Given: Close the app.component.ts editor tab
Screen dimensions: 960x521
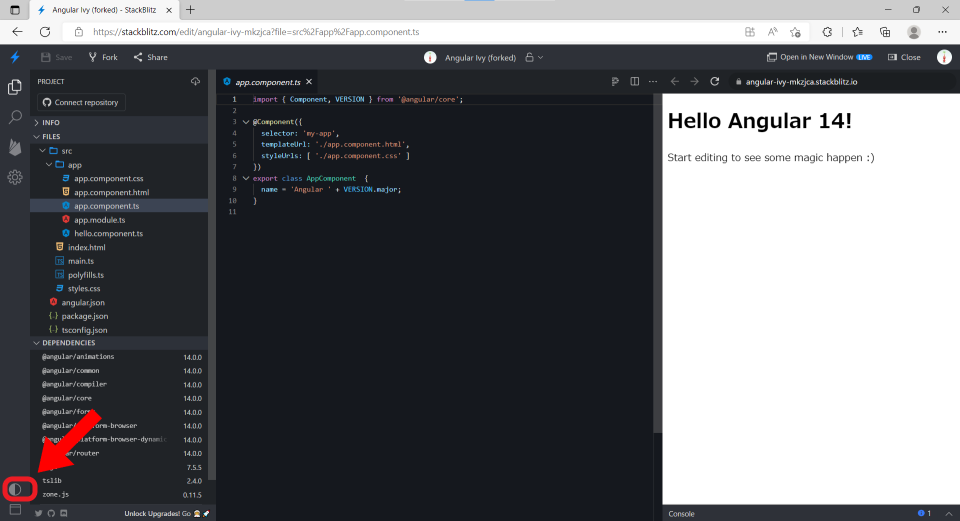Looking at the screenshot, I should pyautogui.click(x=309, y=81).
